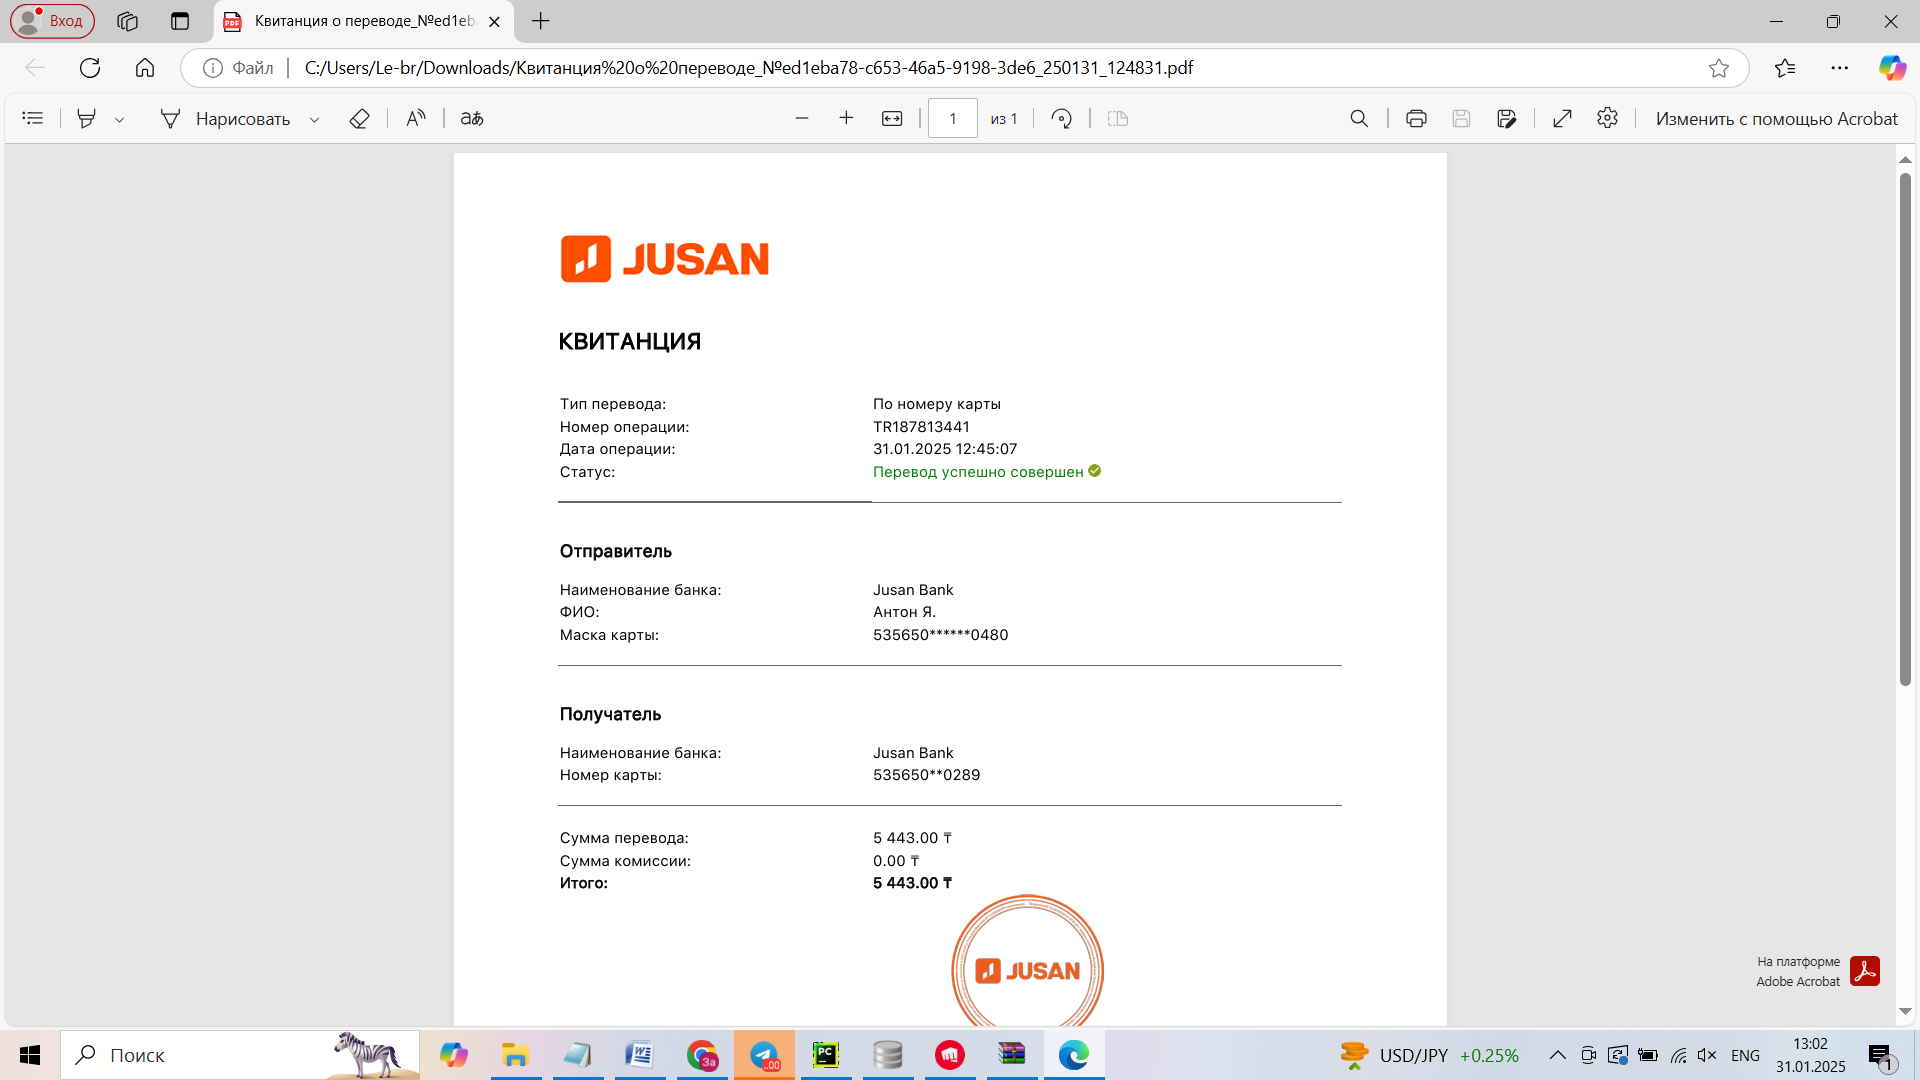The image size is (1920, 1080).
Task: Show hidden system tray icons
Action: pyautogui.click(x=1558, y=1055)
